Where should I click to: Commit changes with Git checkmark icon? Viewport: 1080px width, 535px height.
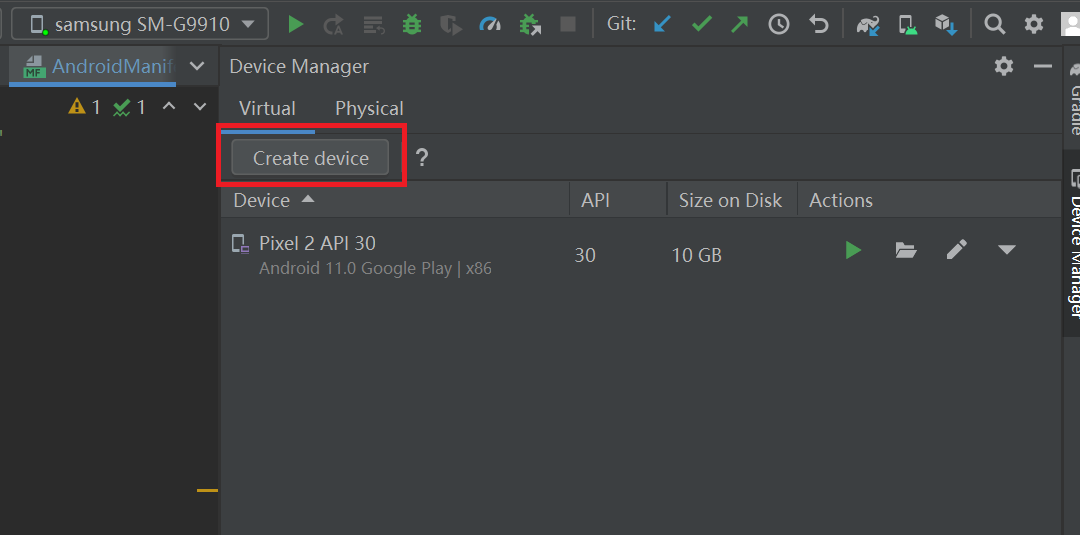(701, 25)
